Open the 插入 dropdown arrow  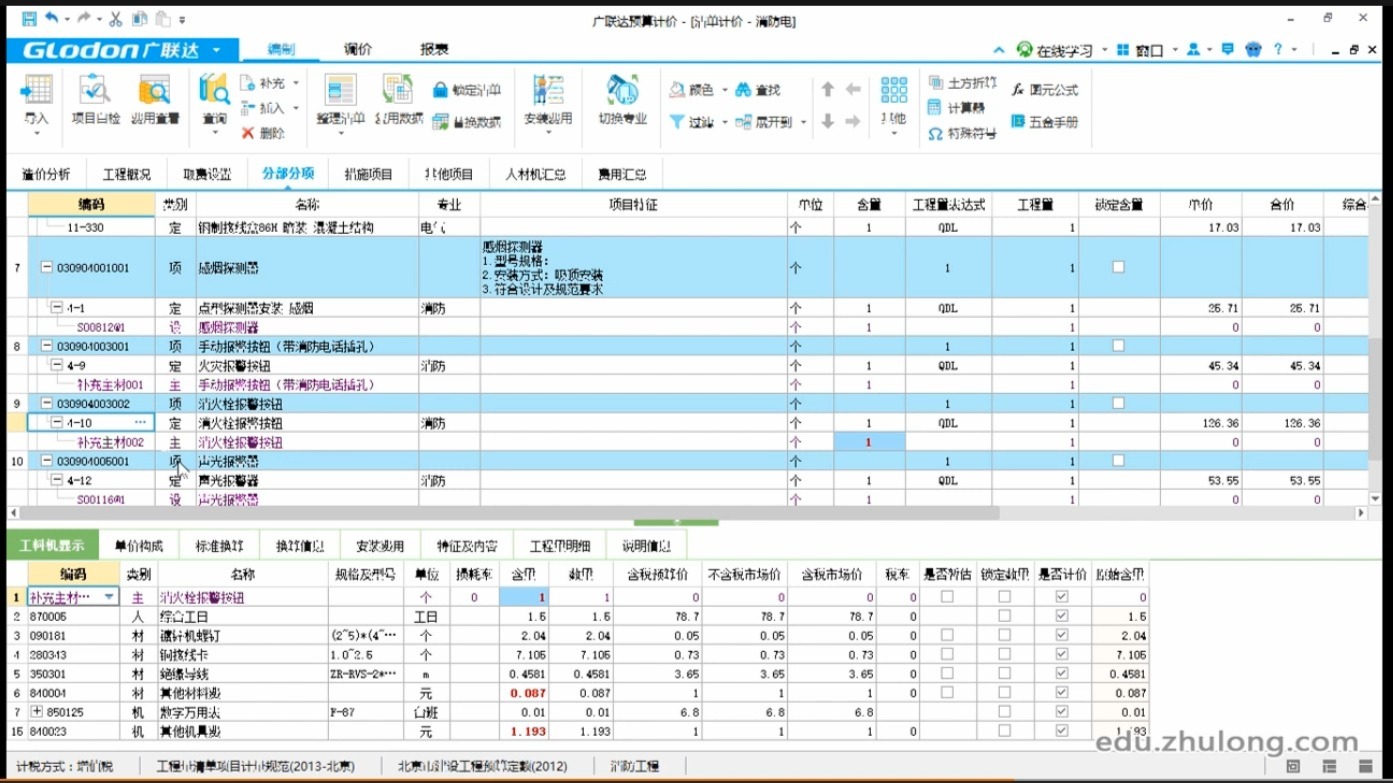point(296,108)
